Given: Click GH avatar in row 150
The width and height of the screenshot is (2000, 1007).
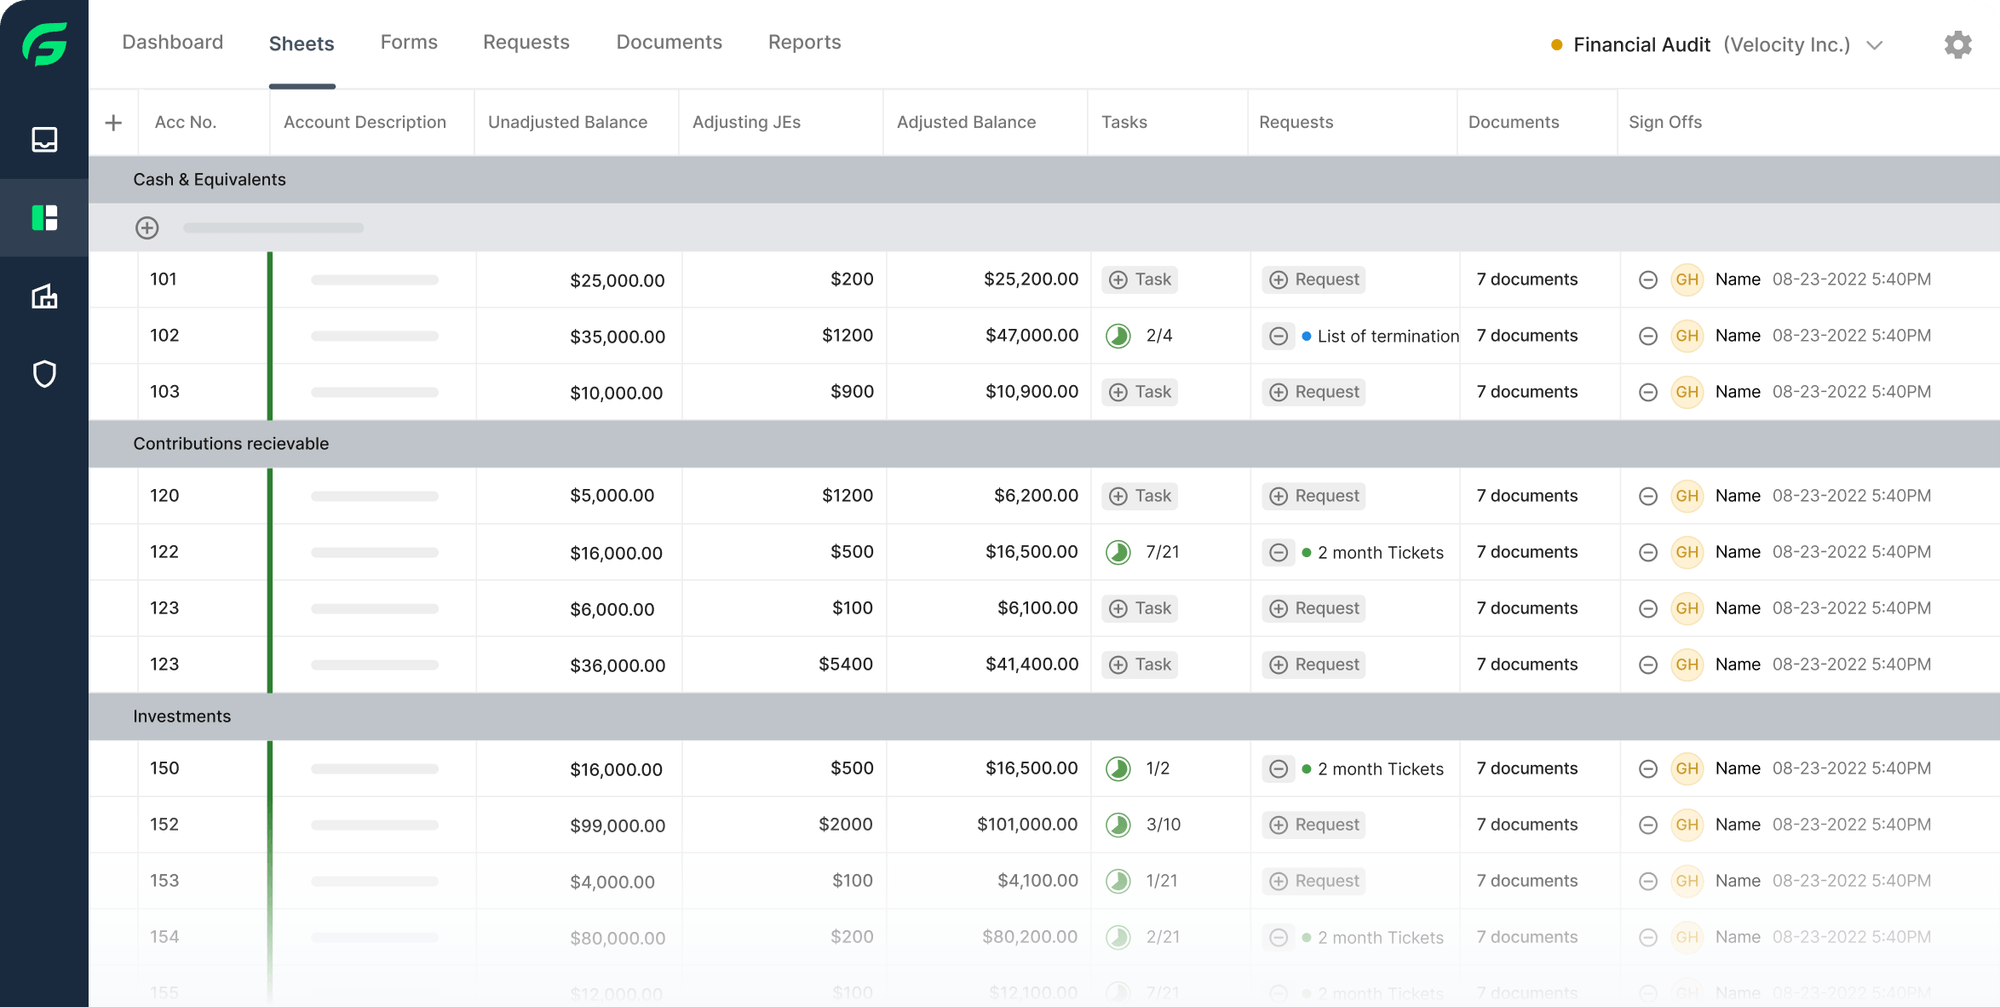Looking at the screenshot, I should pyautogui.click(x=1687, y=769).
